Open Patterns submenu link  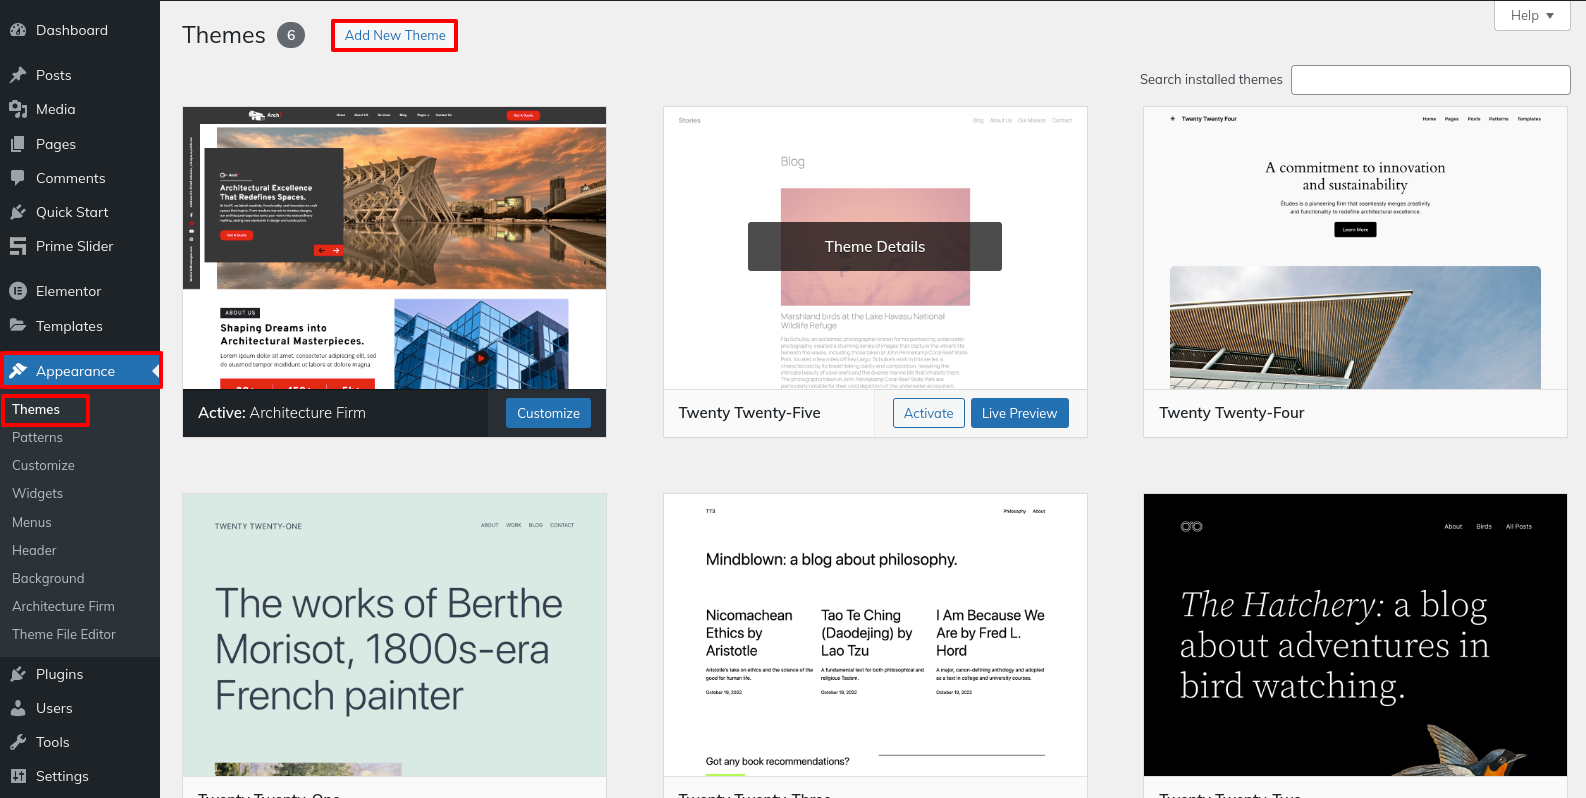tap(37, 437)
